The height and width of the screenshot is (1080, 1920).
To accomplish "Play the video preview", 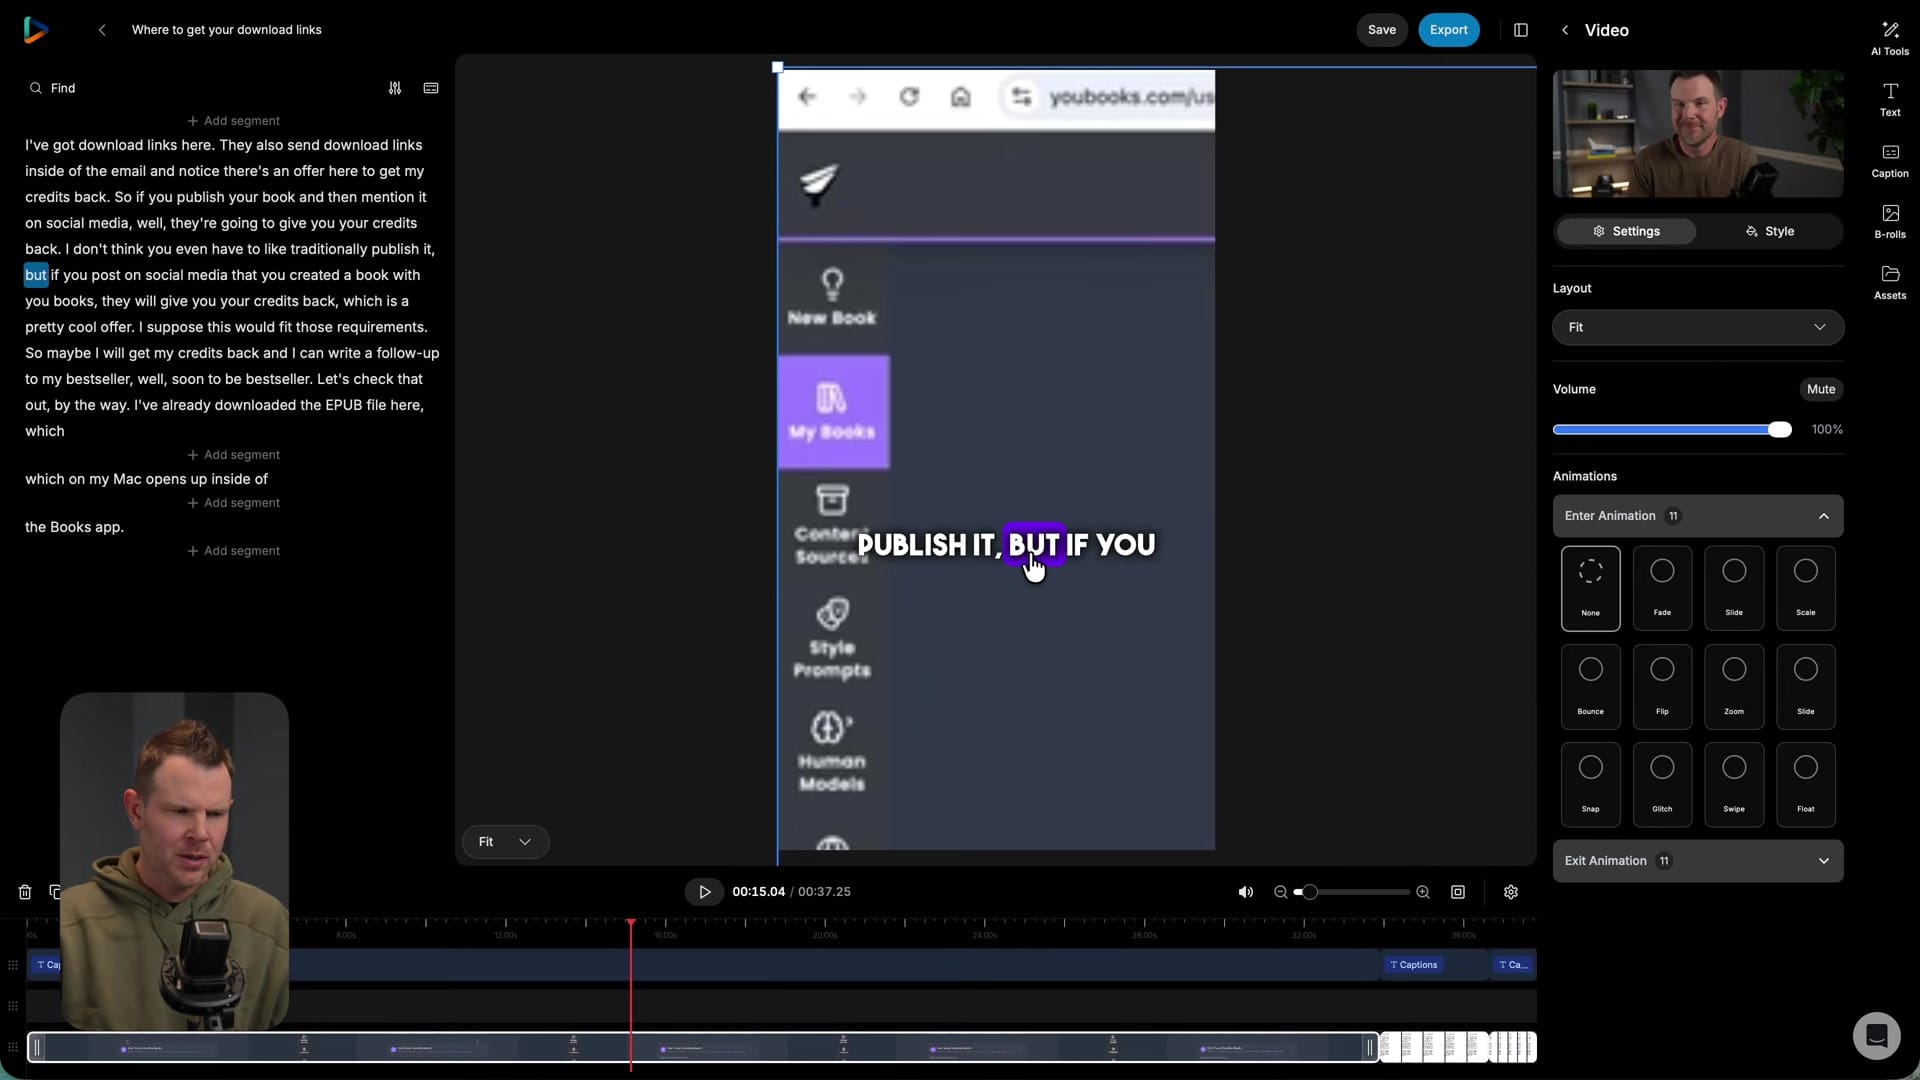I will pos(704,892).
